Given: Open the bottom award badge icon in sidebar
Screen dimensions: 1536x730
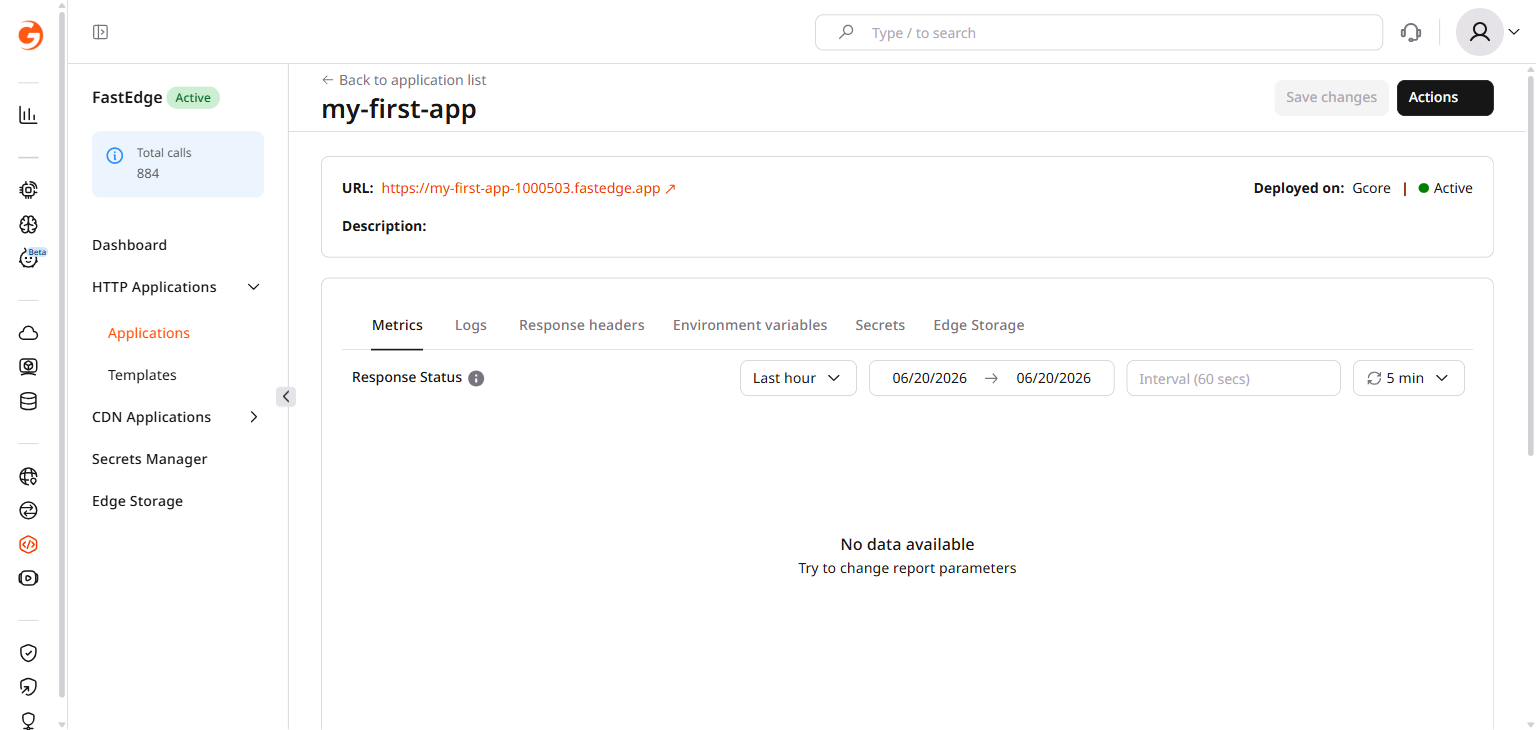Looking at the screenshot, I should (28, 720).
